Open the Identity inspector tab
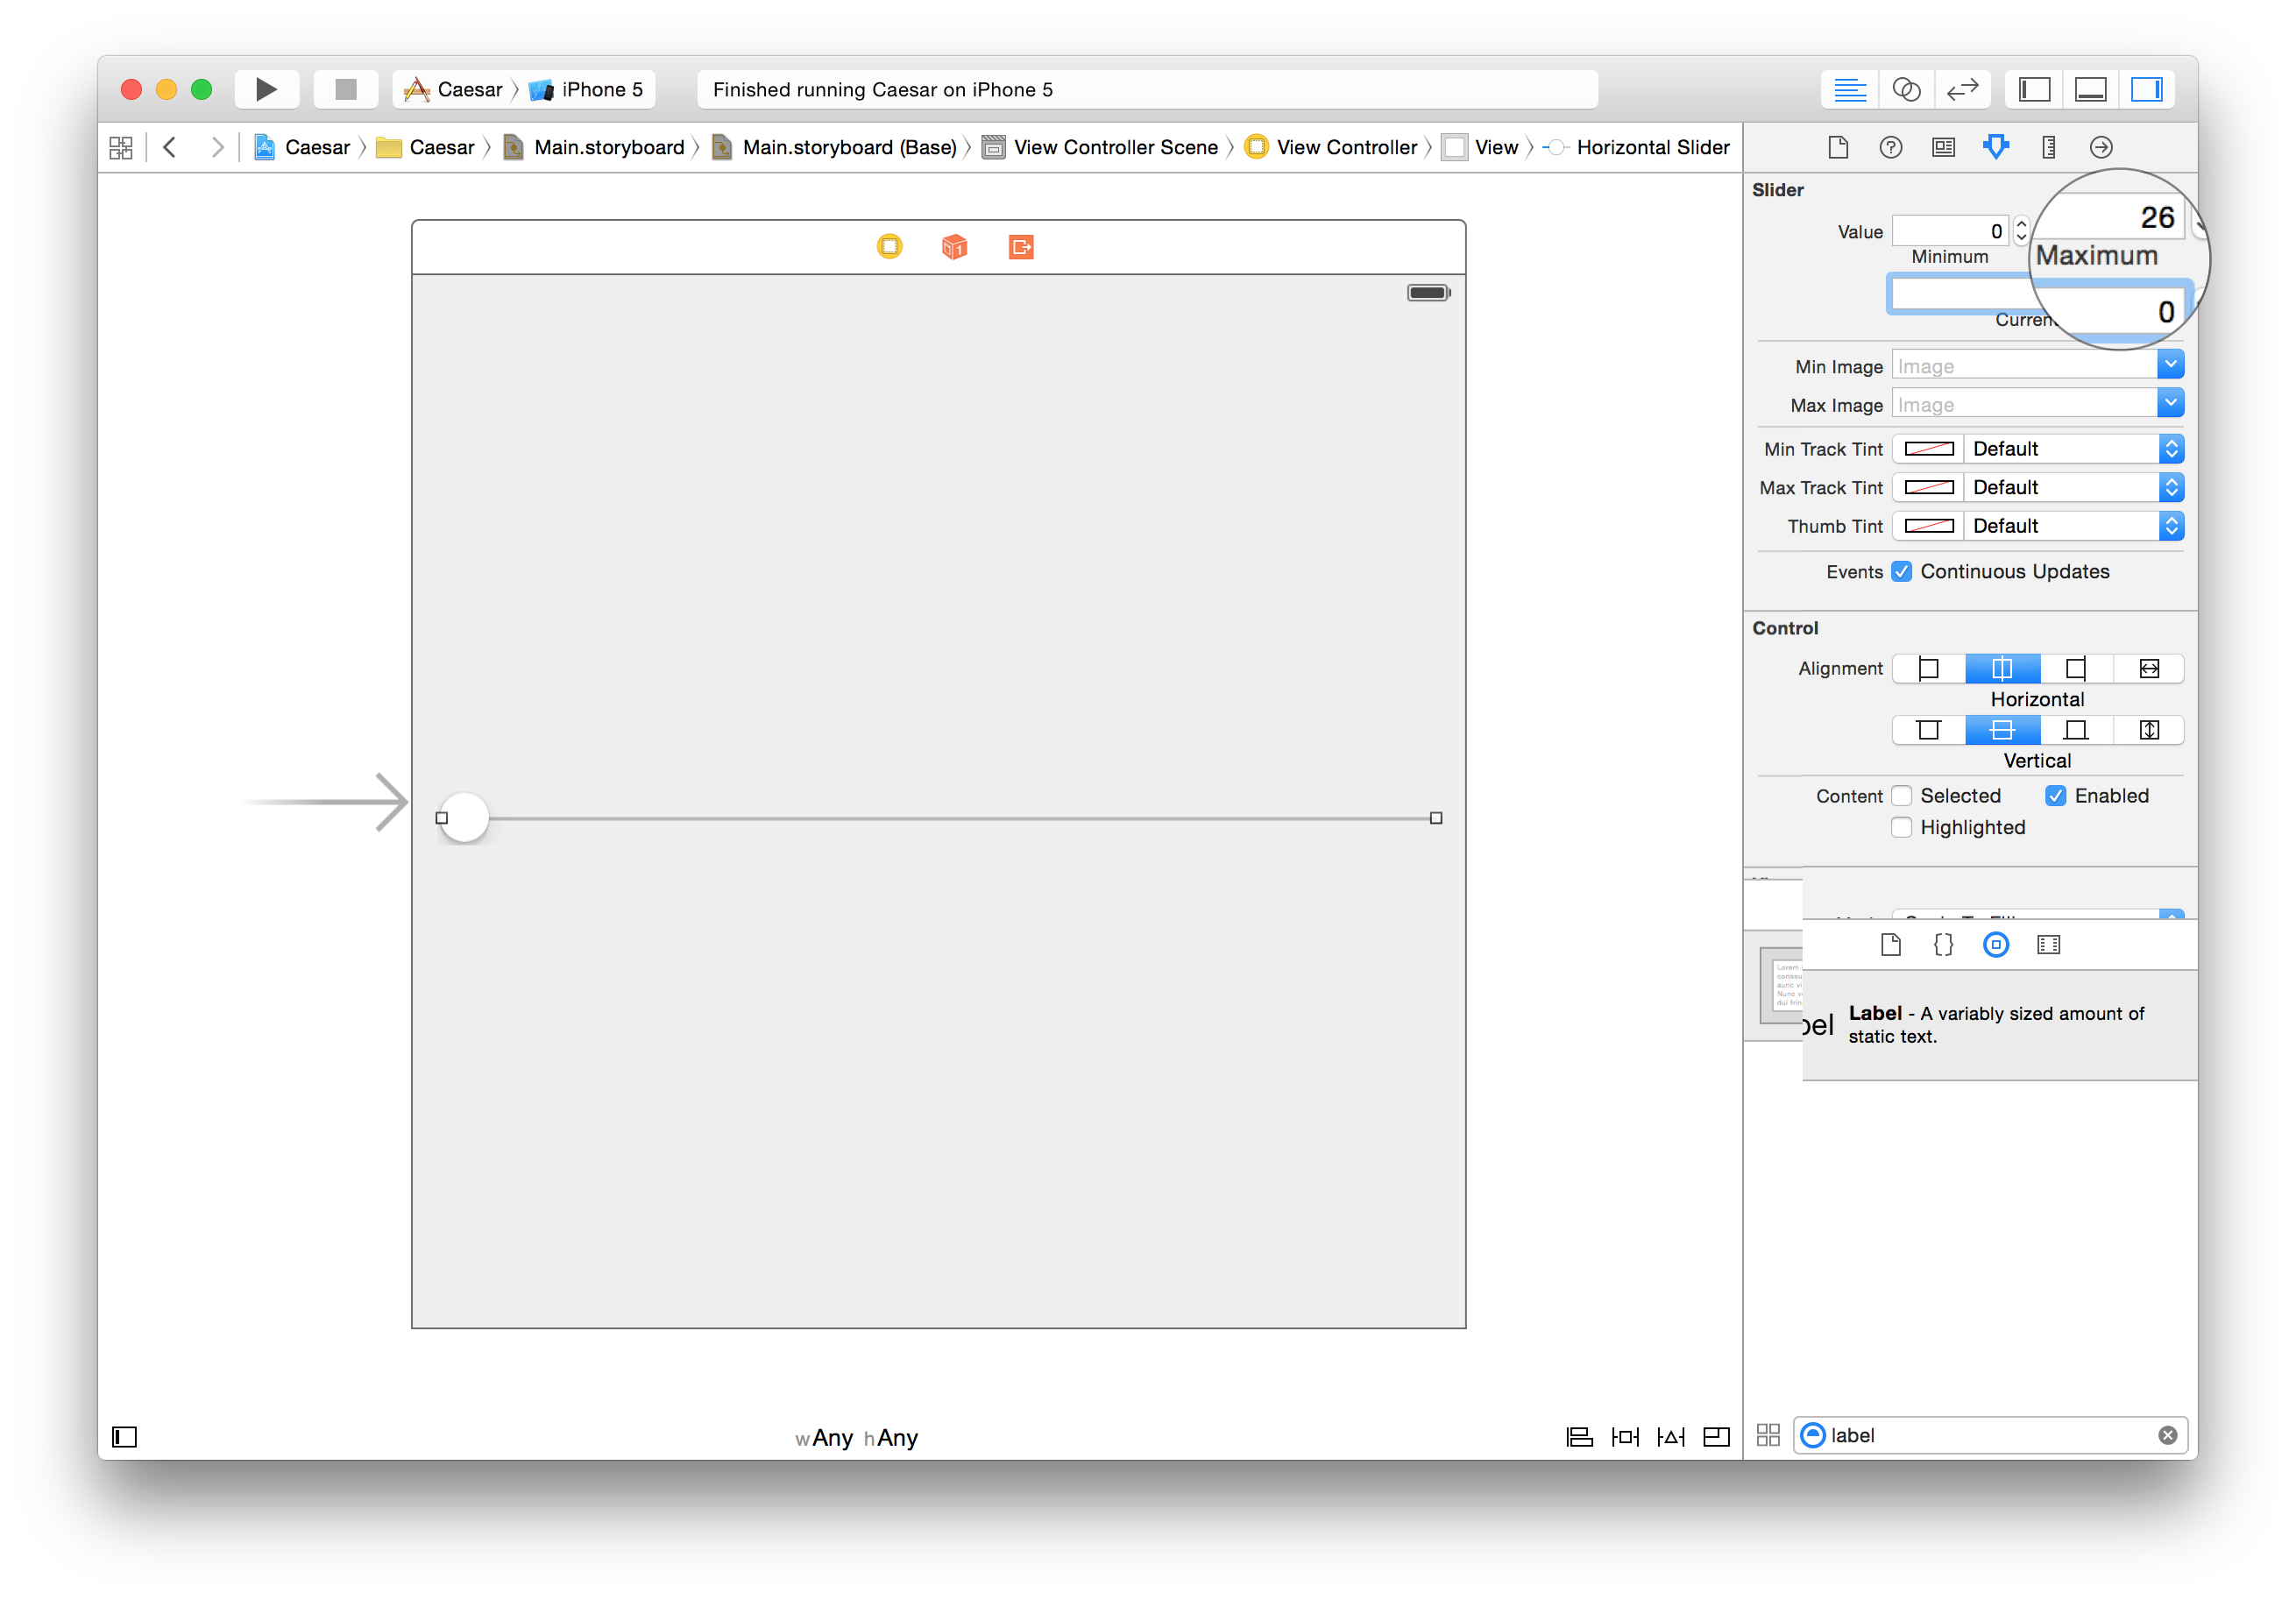Viewport: 2296px width, 1600px height. [x=1943, y=148]
